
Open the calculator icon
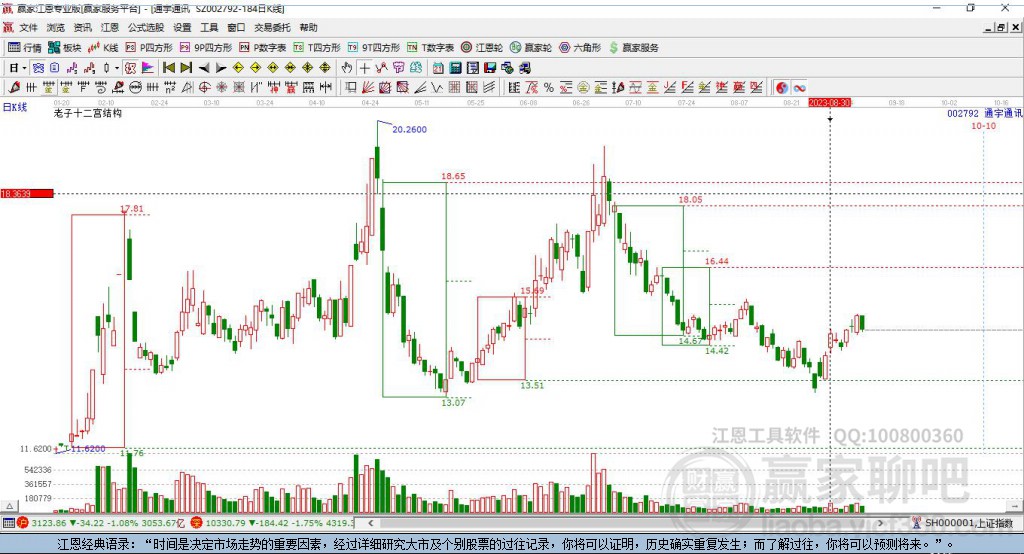pyautogui.click(x=455, y=68)
